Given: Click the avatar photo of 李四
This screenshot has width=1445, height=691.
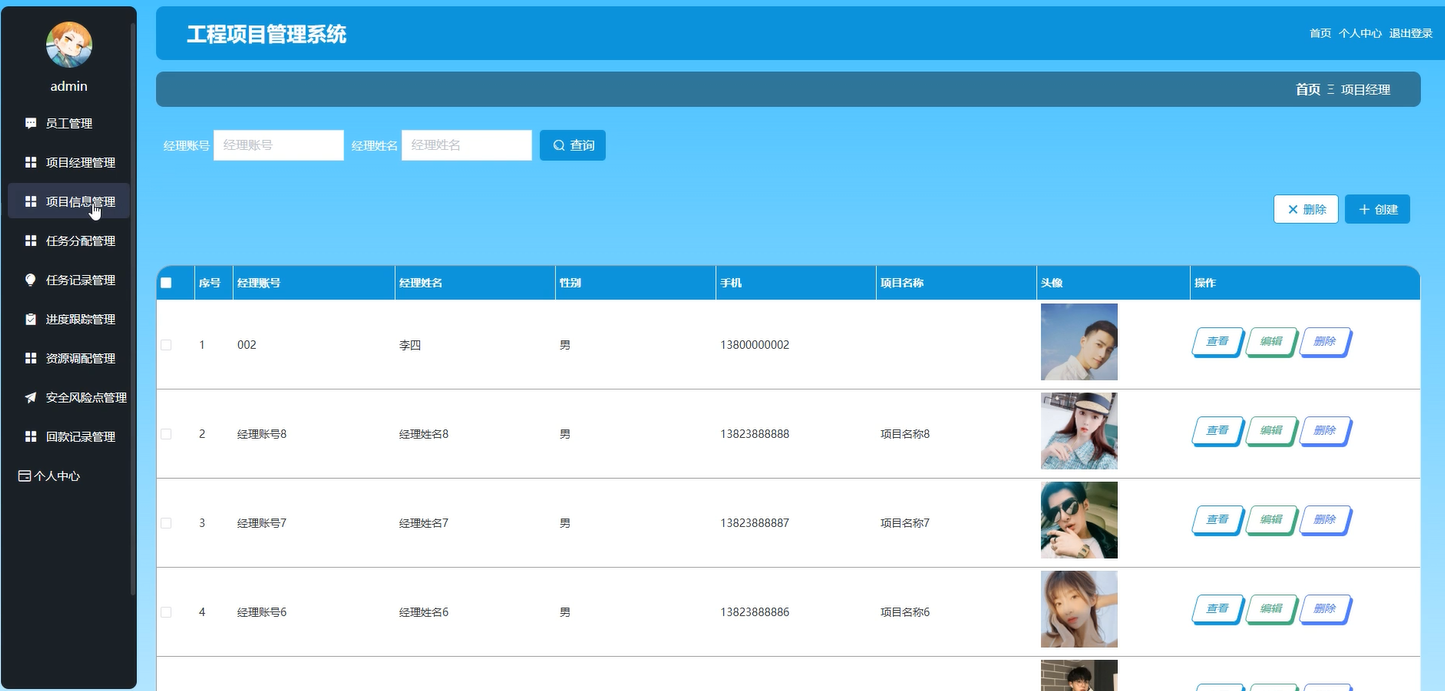Looking at the screenshot, I should click(x=1079, y=342).
